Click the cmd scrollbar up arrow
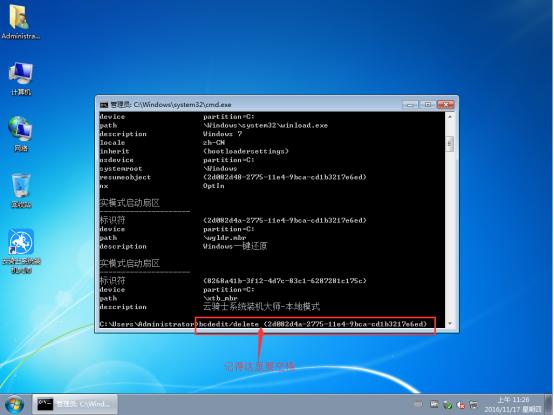Screen dimensions: 554x415 point(450,117)
